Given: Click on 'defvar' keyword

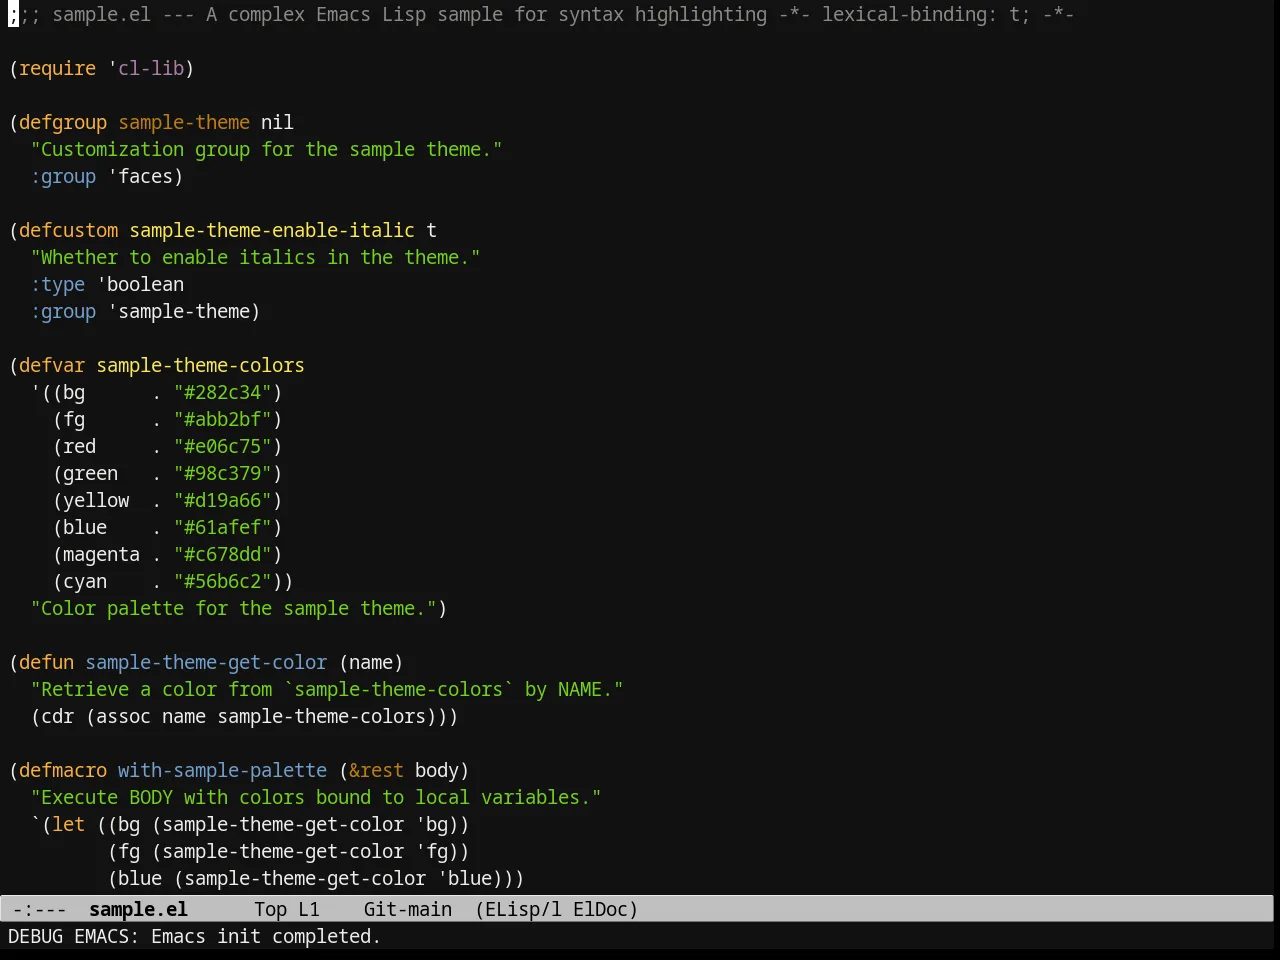Looking at the screenshot, I should pyautogui.click(x=52, y=365).
